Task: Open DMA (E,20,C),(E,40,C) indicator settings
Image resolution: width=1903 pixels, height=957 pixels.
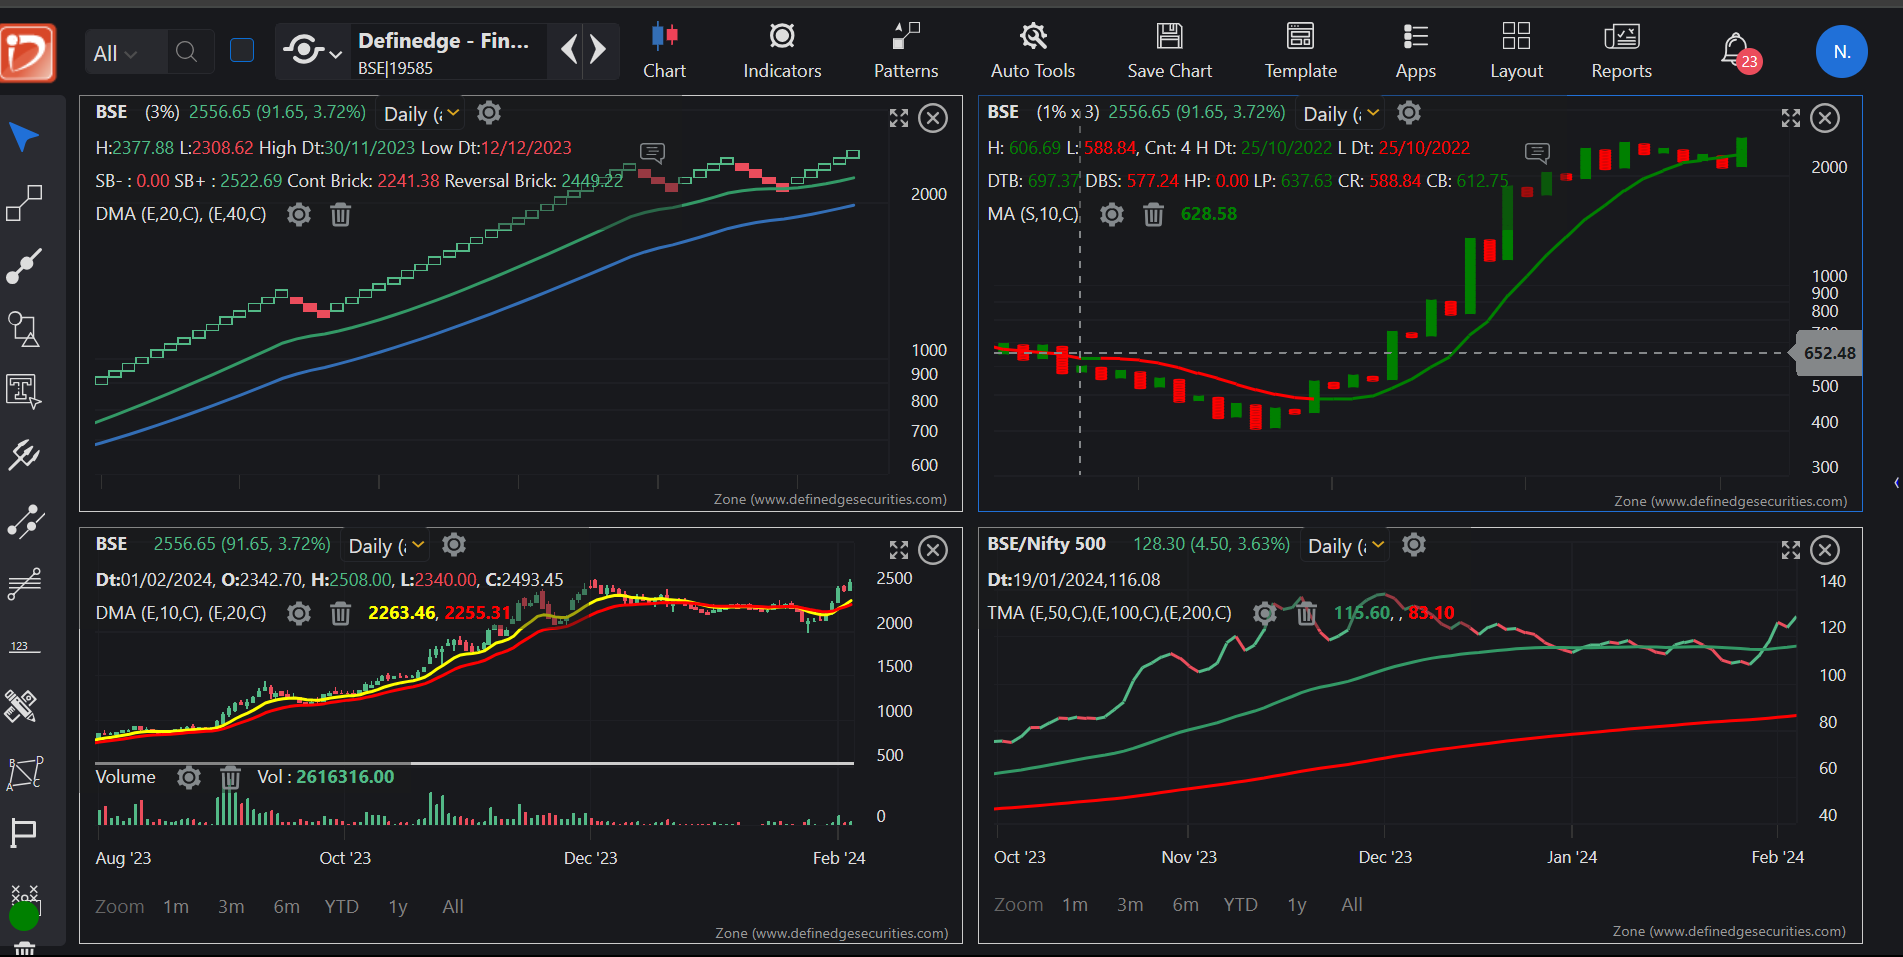Action: 299,214
